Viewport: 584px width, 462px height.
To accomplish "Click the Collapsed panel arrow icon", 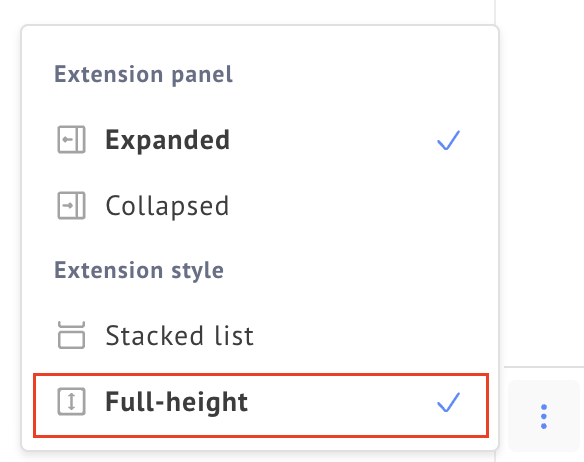I will (72, 205).
